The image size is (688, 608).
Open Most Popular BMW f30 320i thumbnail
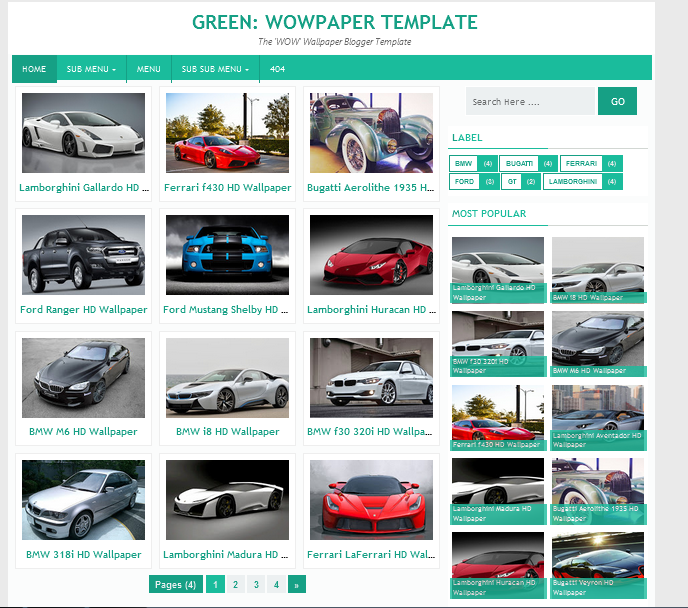pos(498,343)
